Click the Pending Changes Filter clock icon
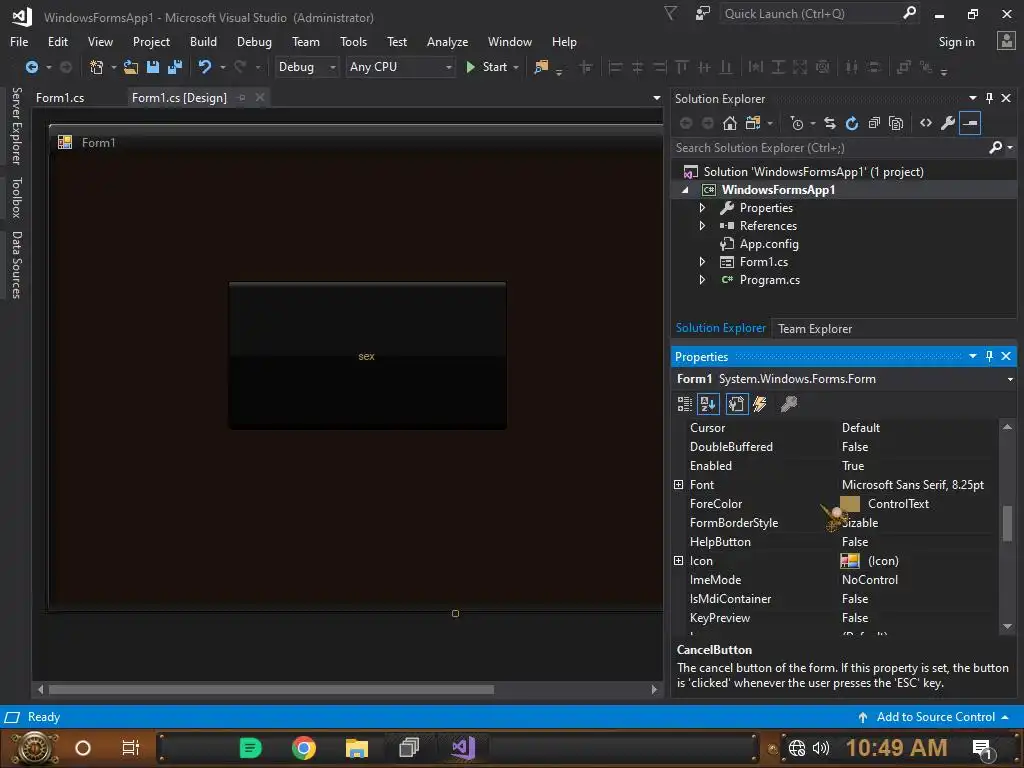 tap(797, 123)
